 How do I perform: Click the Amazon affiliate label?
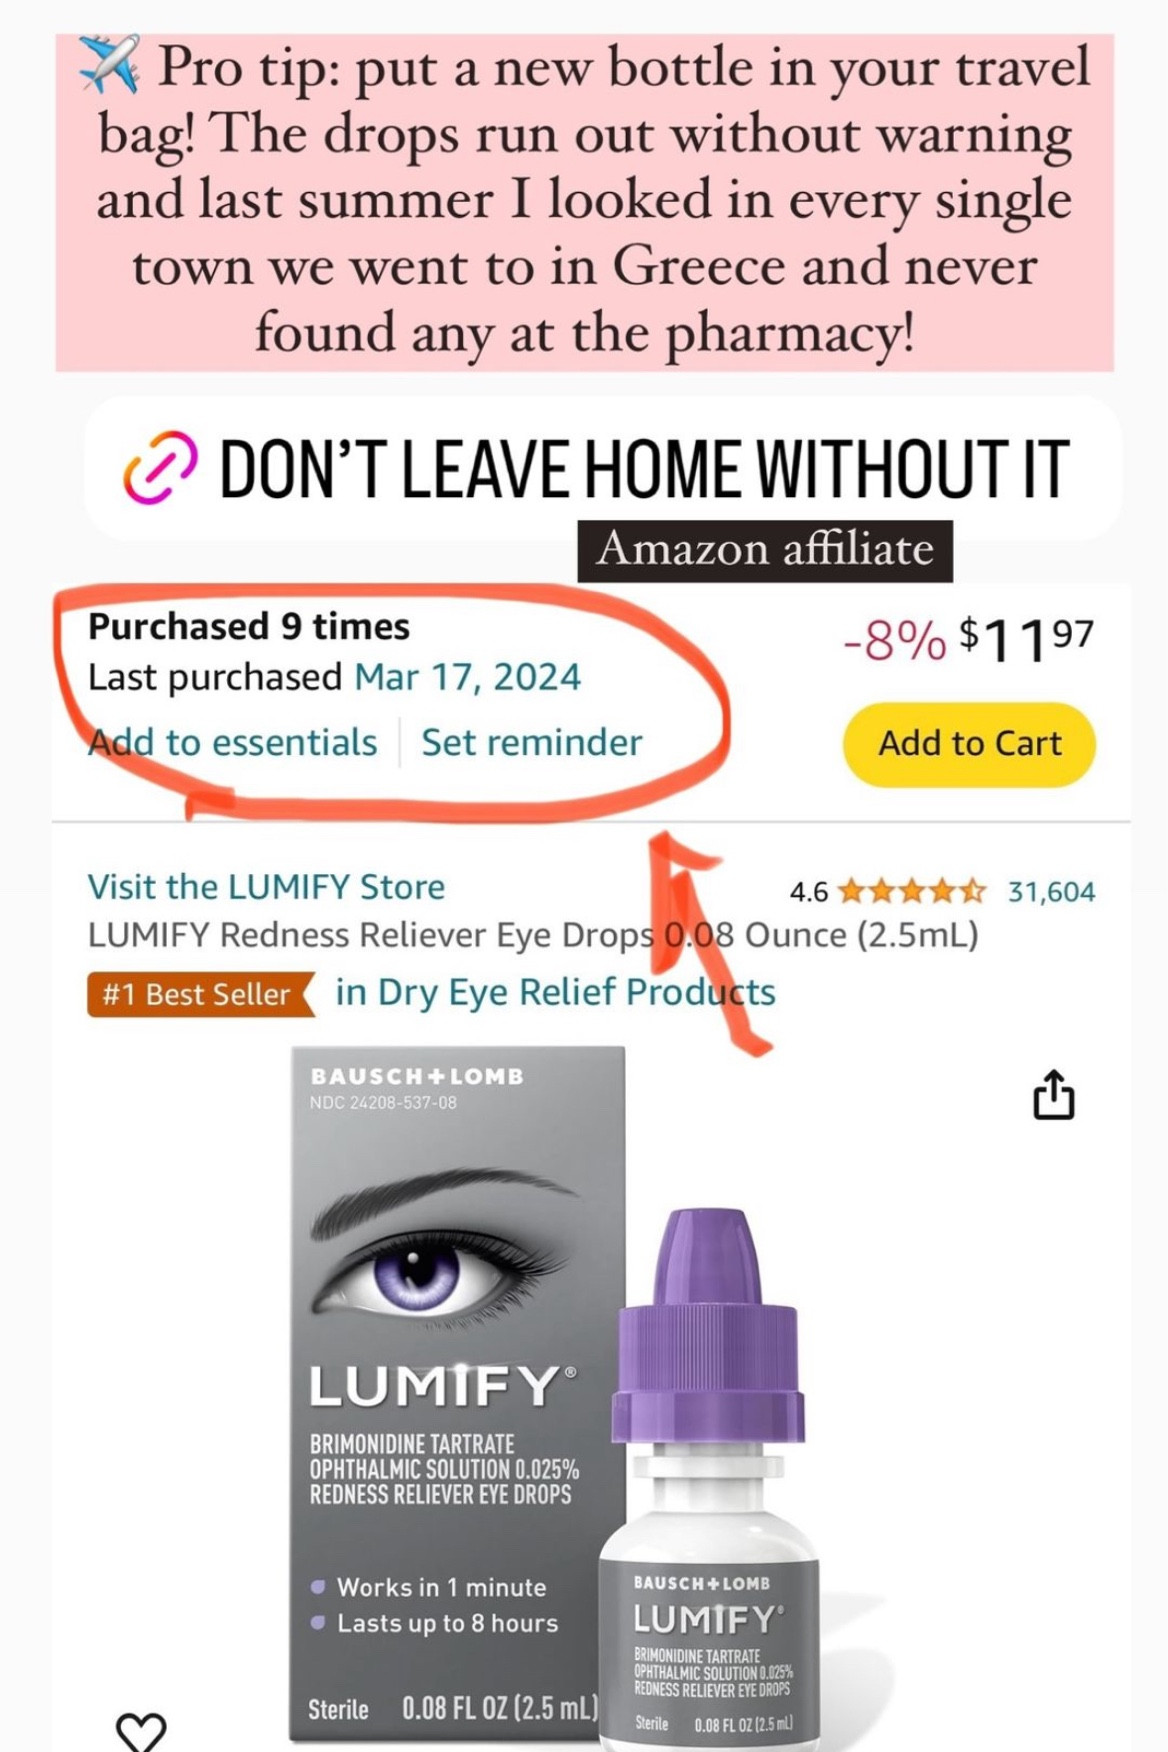pyautogui.click(x=765, y=549)
